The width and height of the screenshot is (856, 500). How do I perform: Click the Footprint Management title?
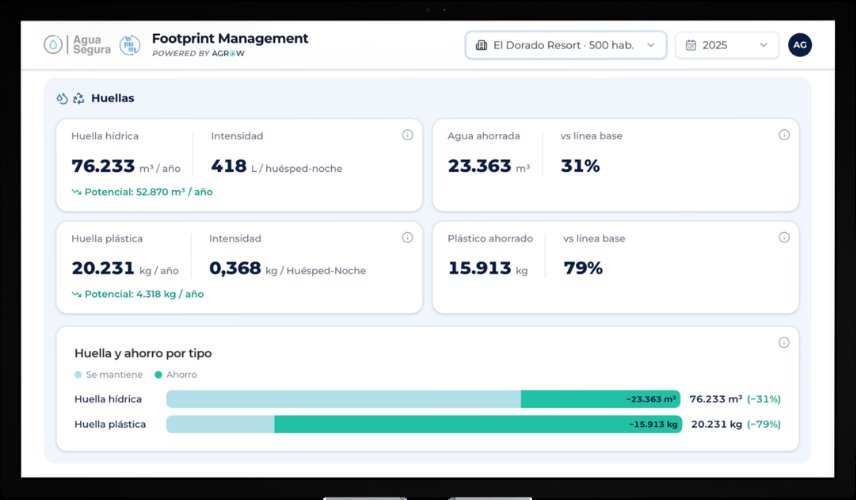[230, 38]
